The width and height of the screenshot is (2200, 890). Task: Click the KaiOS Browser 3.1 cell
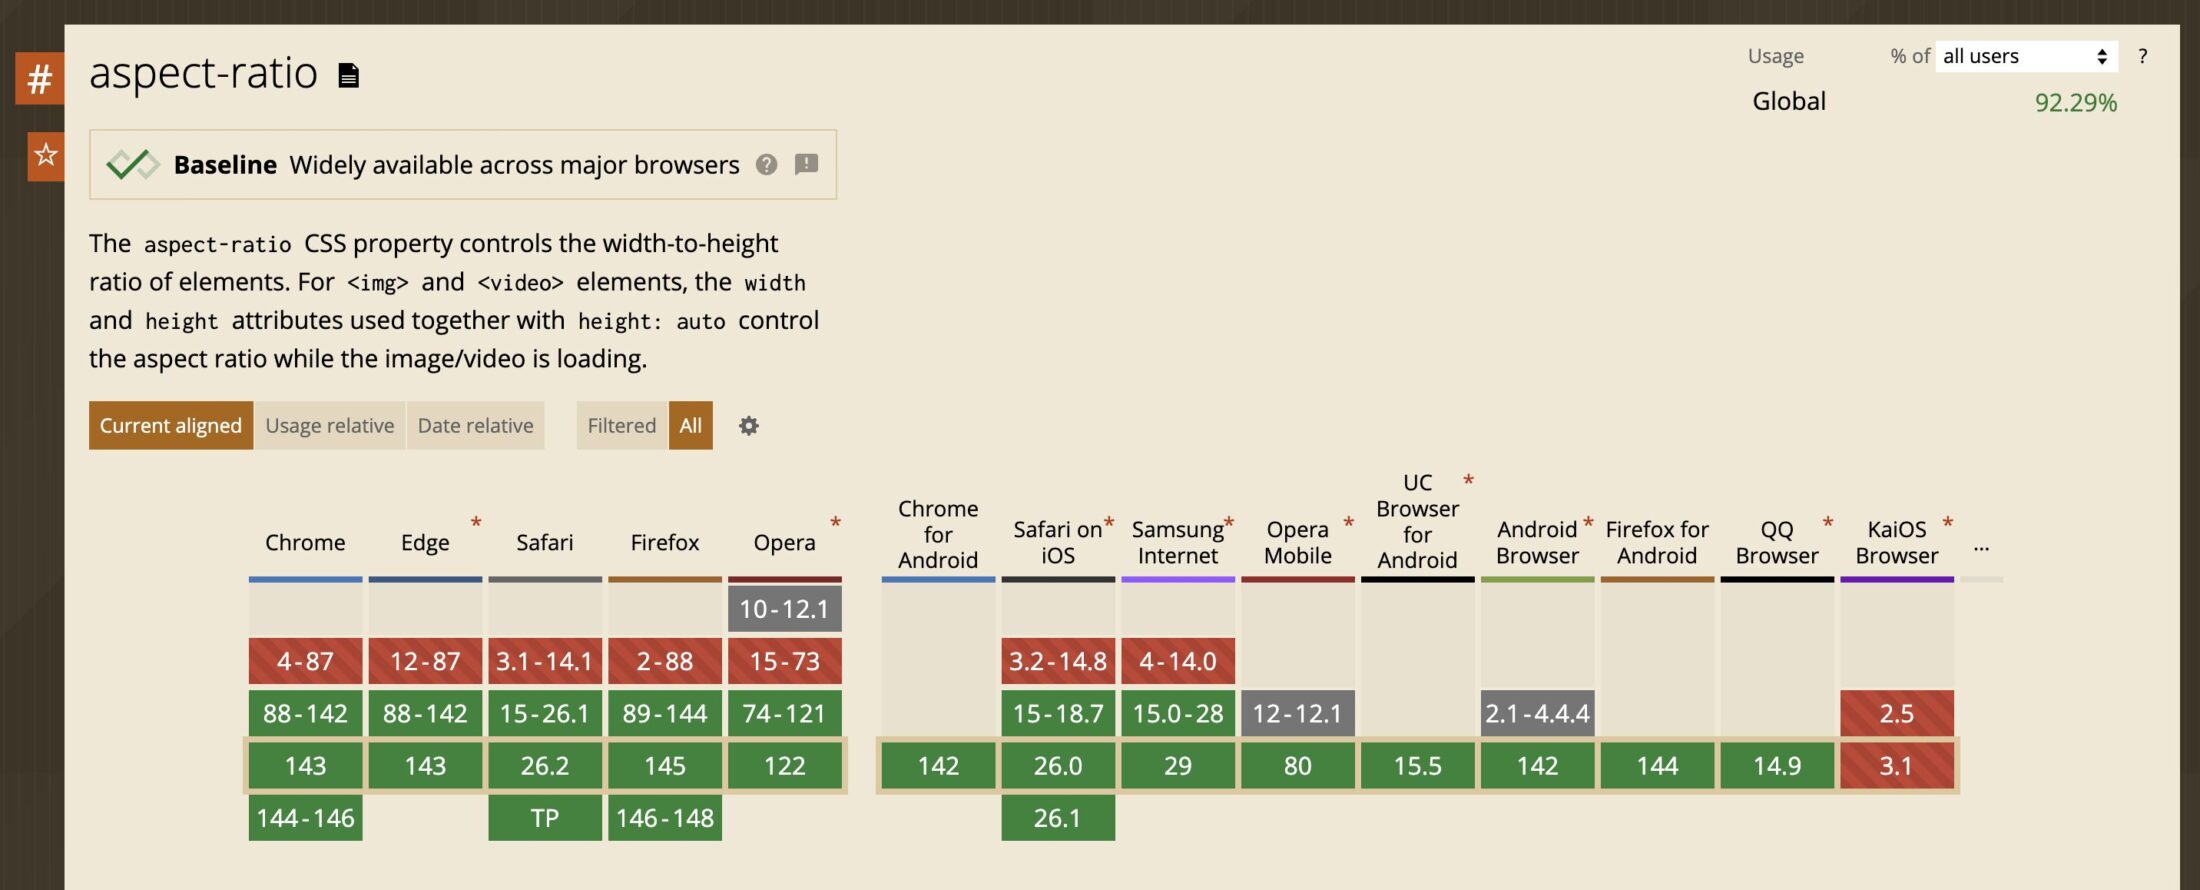[1896, 766]
